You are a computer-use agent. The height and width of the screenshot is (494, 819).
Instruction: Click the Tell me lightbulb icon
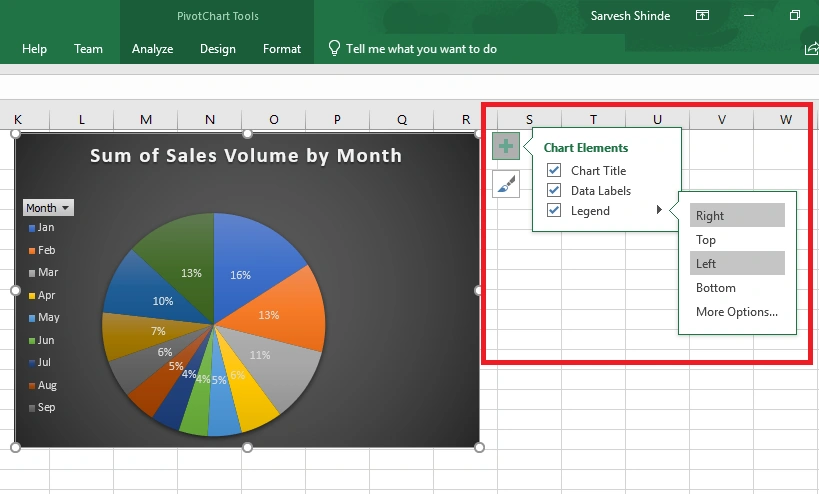pyautogui.click(x=334, y=49)
